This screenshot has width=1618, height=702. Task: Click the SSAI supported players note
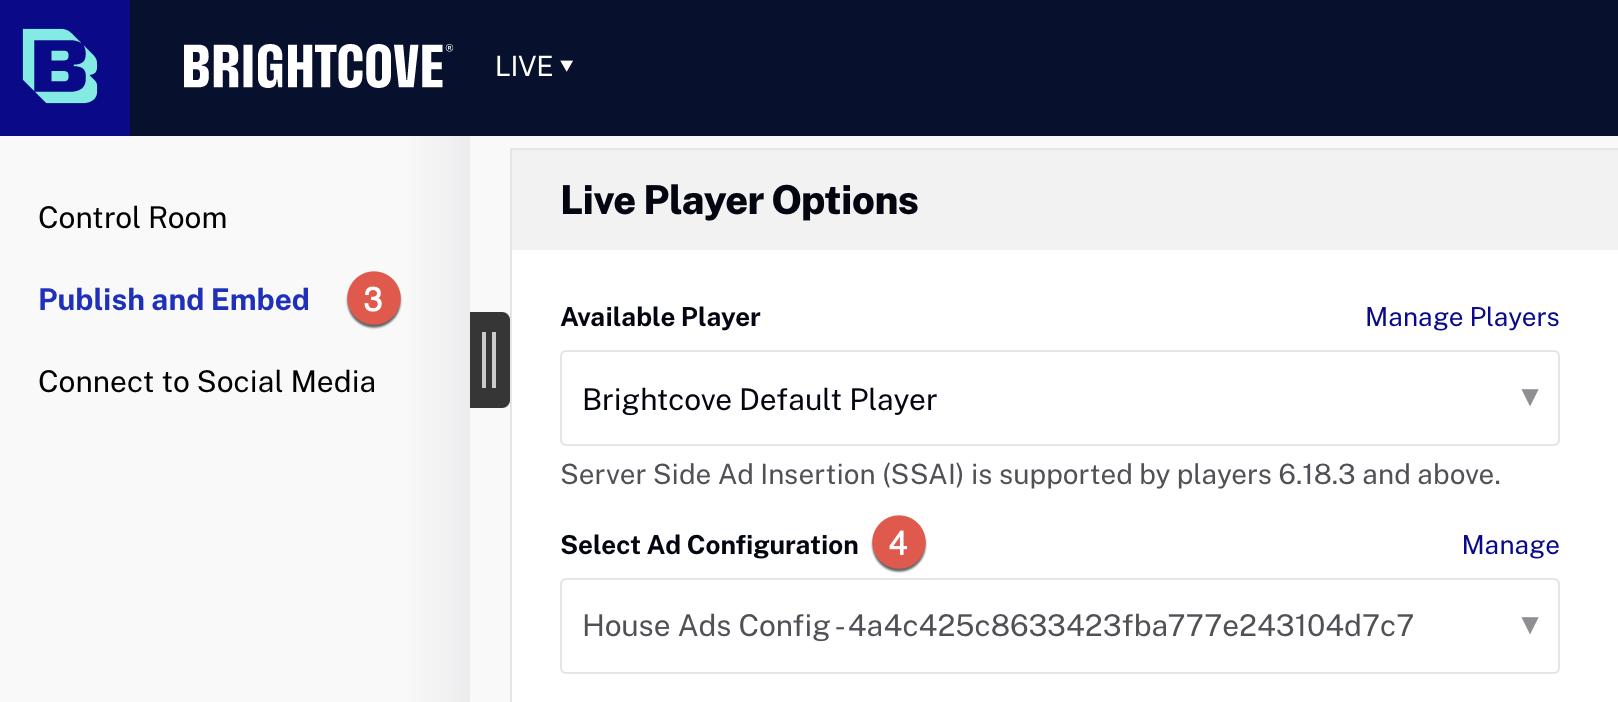(x=1030, y=474)
